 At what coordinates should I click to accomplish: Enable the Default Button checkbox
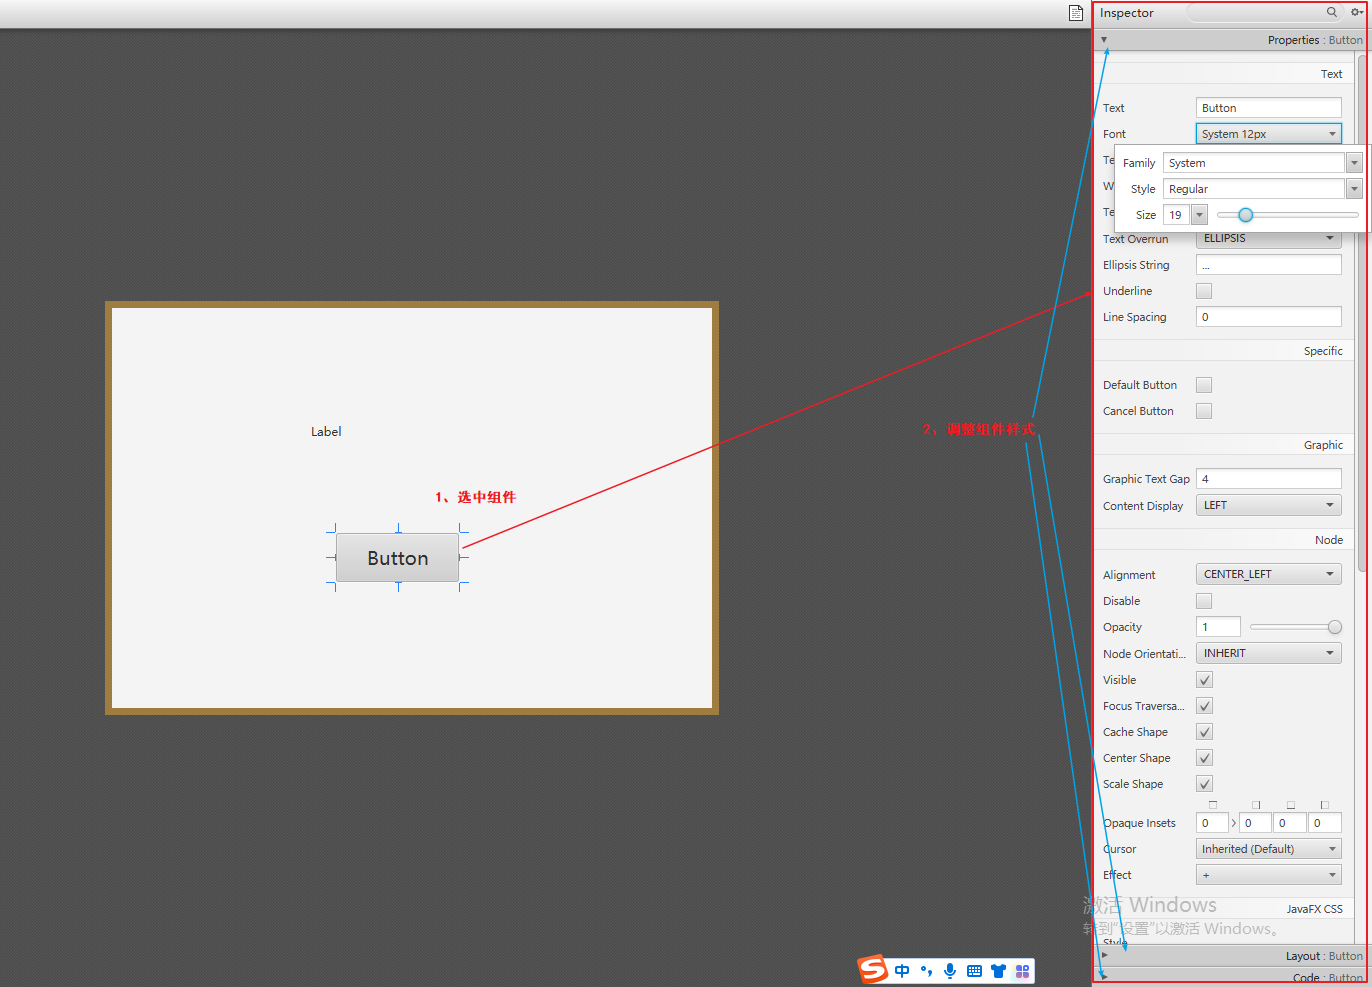click(x=1203, y=384)
